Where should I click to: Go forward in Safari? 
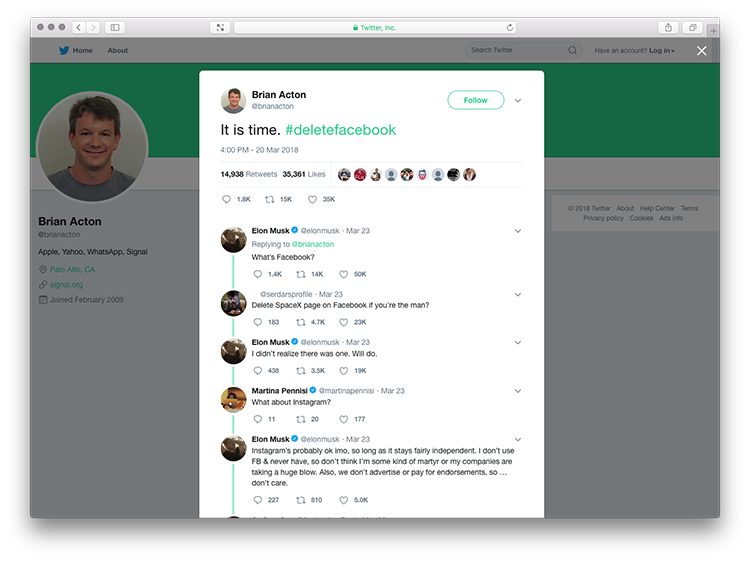(x=93, y=27)
